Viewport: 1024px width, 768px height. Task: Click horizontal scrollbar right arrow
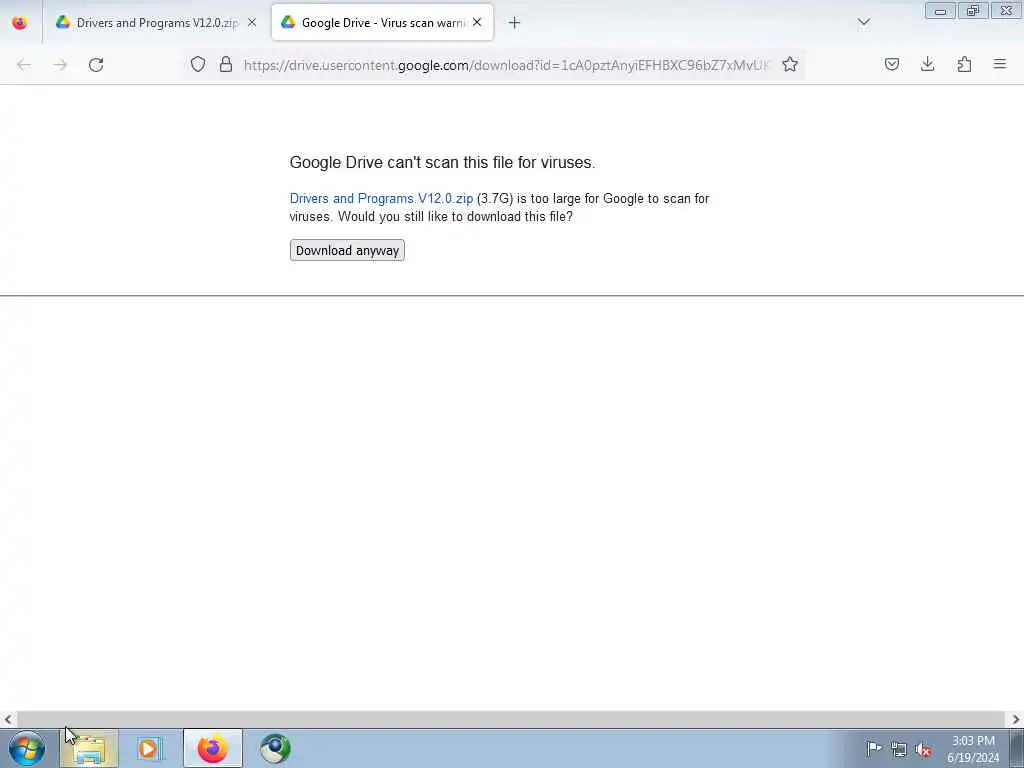click(1016, 720)
